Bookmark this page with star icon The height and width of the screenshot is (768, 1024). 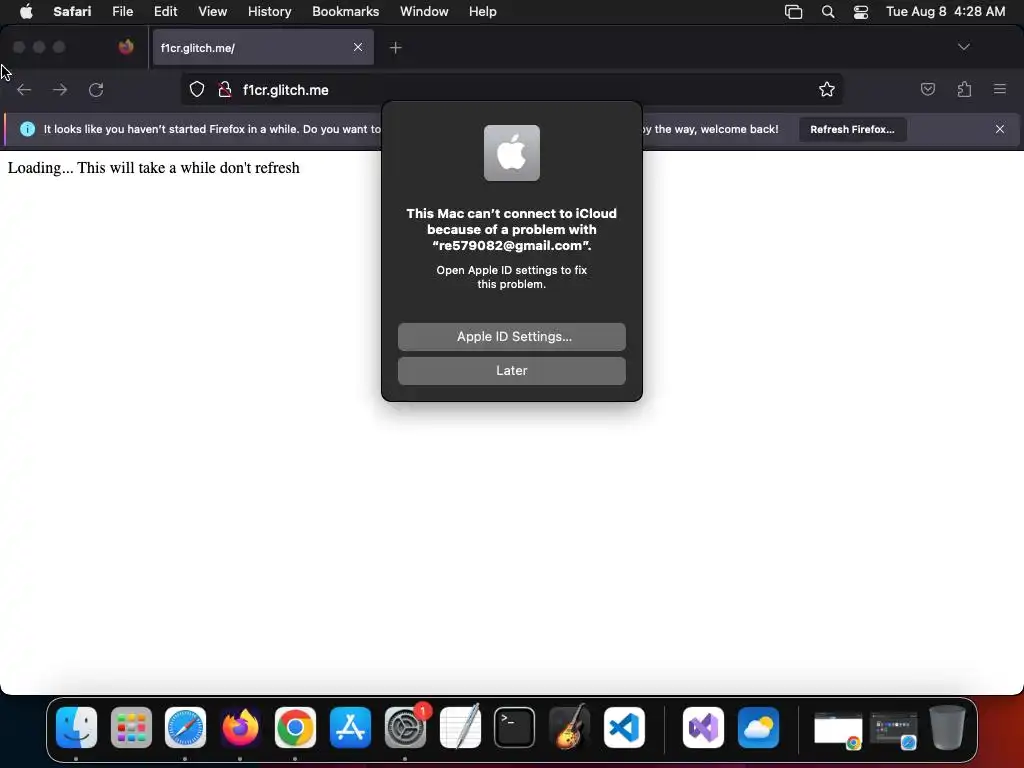tap(826, 89)
